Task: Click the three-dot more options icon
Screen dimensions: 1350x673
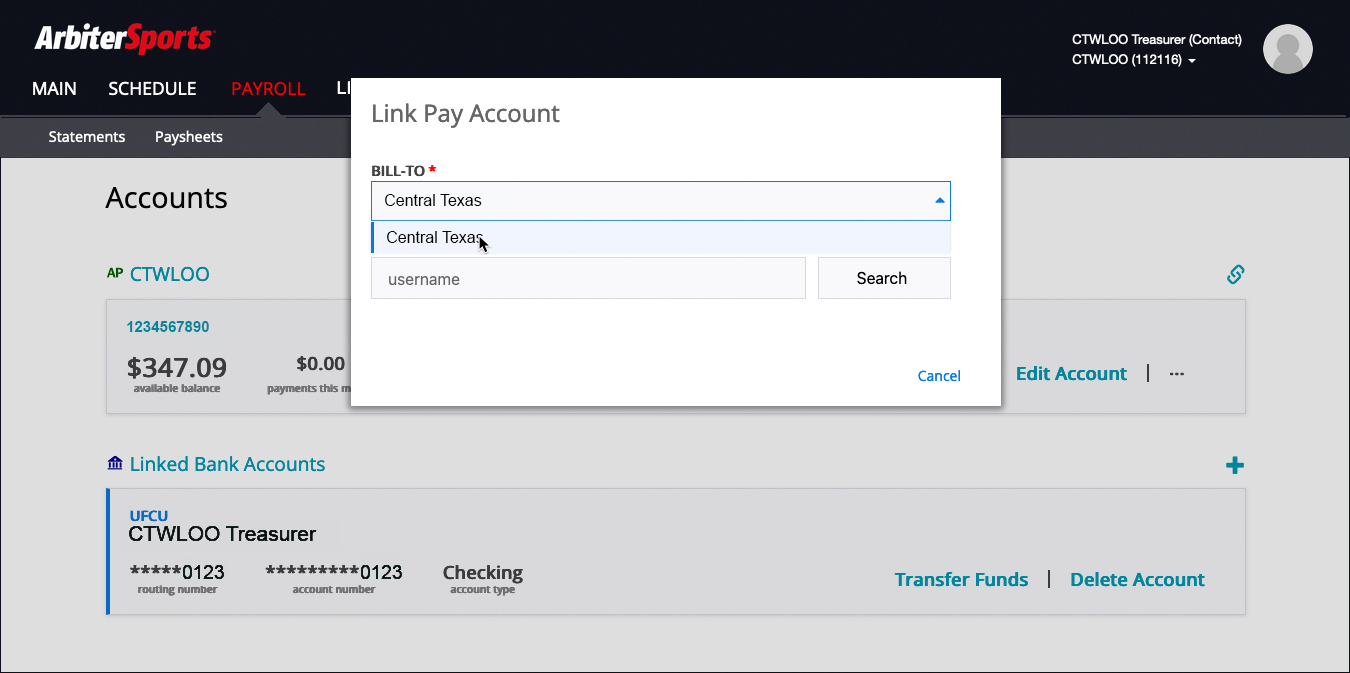Action: 1176,374
